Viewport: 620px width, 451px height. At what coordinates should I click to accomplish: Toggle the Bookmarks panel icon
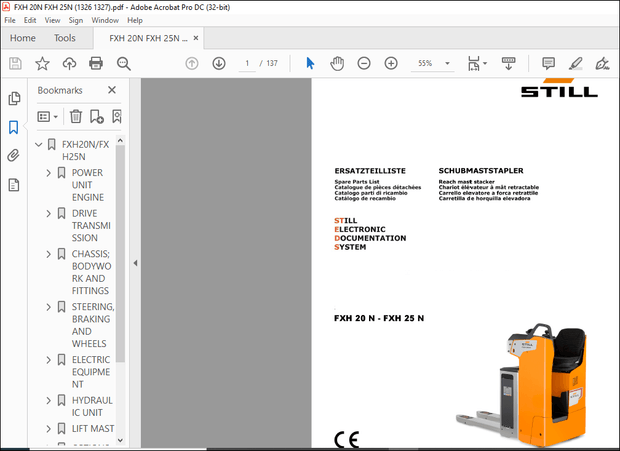(13, 127)
